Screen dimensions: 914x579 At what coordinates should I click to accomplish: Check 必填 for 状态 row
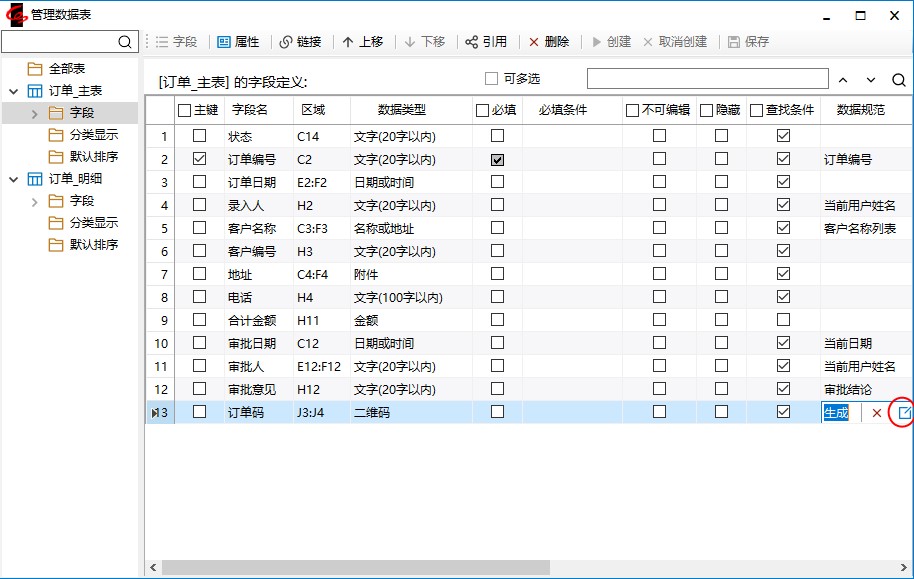[x=497, y=135]
